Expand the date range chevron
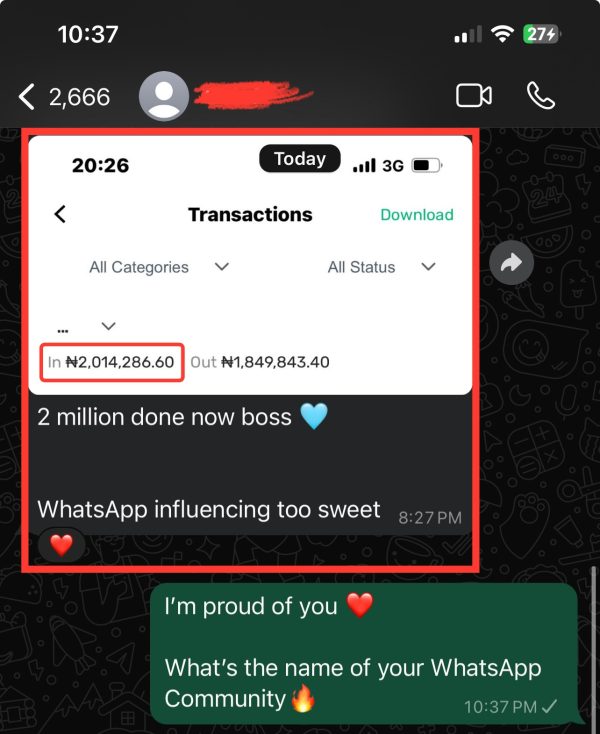Image resolution: width=600 pixels, height=734 pixels. click(109, 326)
